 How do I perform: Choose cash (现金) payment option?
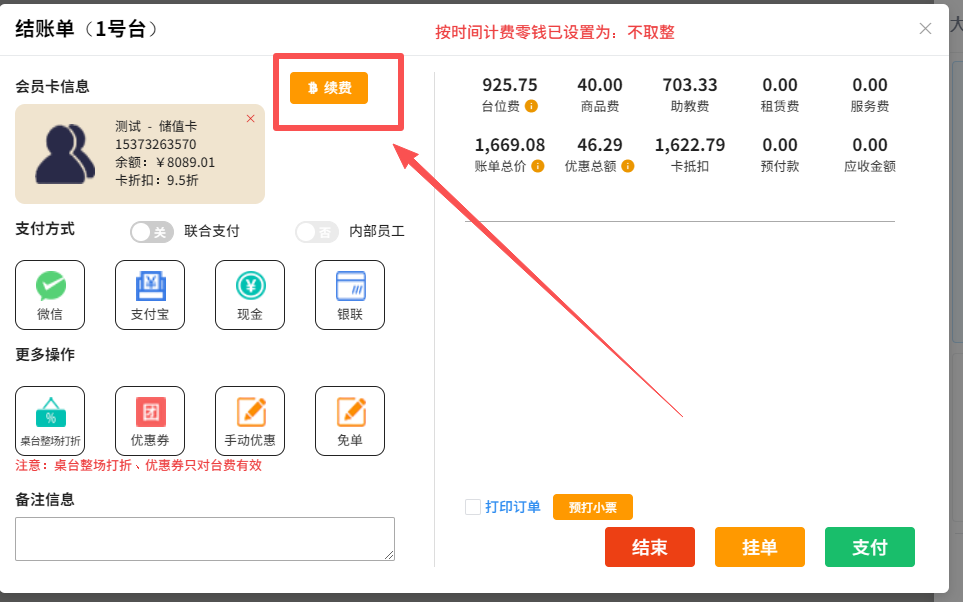(x=249, y=294)
